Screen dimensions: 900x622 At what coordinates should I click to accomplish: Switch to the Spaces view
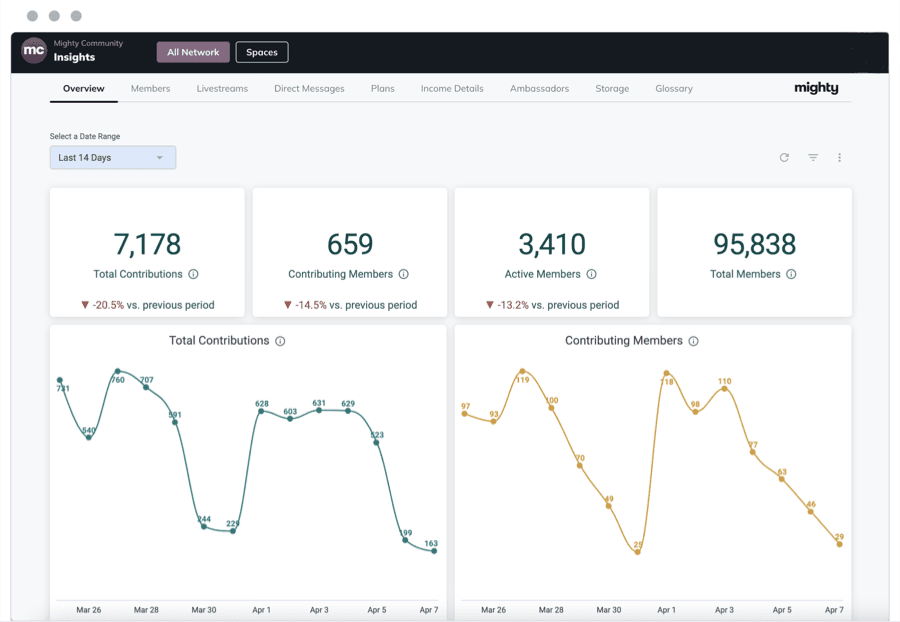click(x=262, y=52)
